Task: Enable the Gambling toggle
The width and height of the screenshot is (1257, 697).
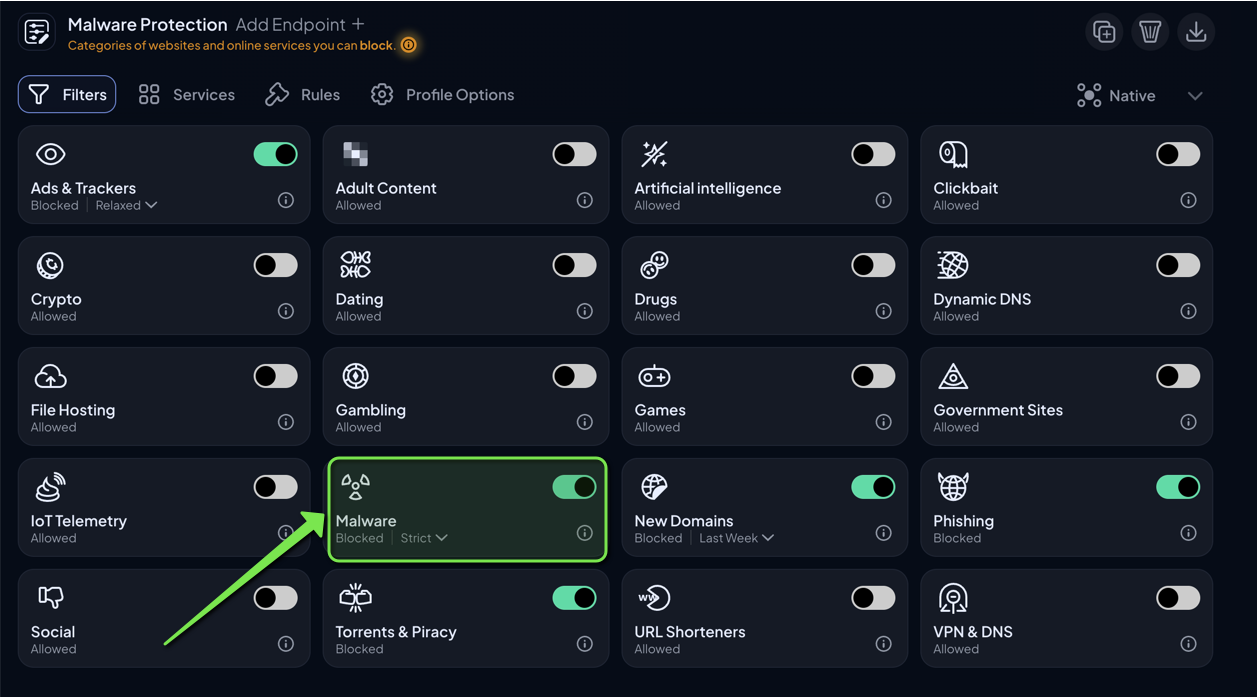Action: (574, 376)
